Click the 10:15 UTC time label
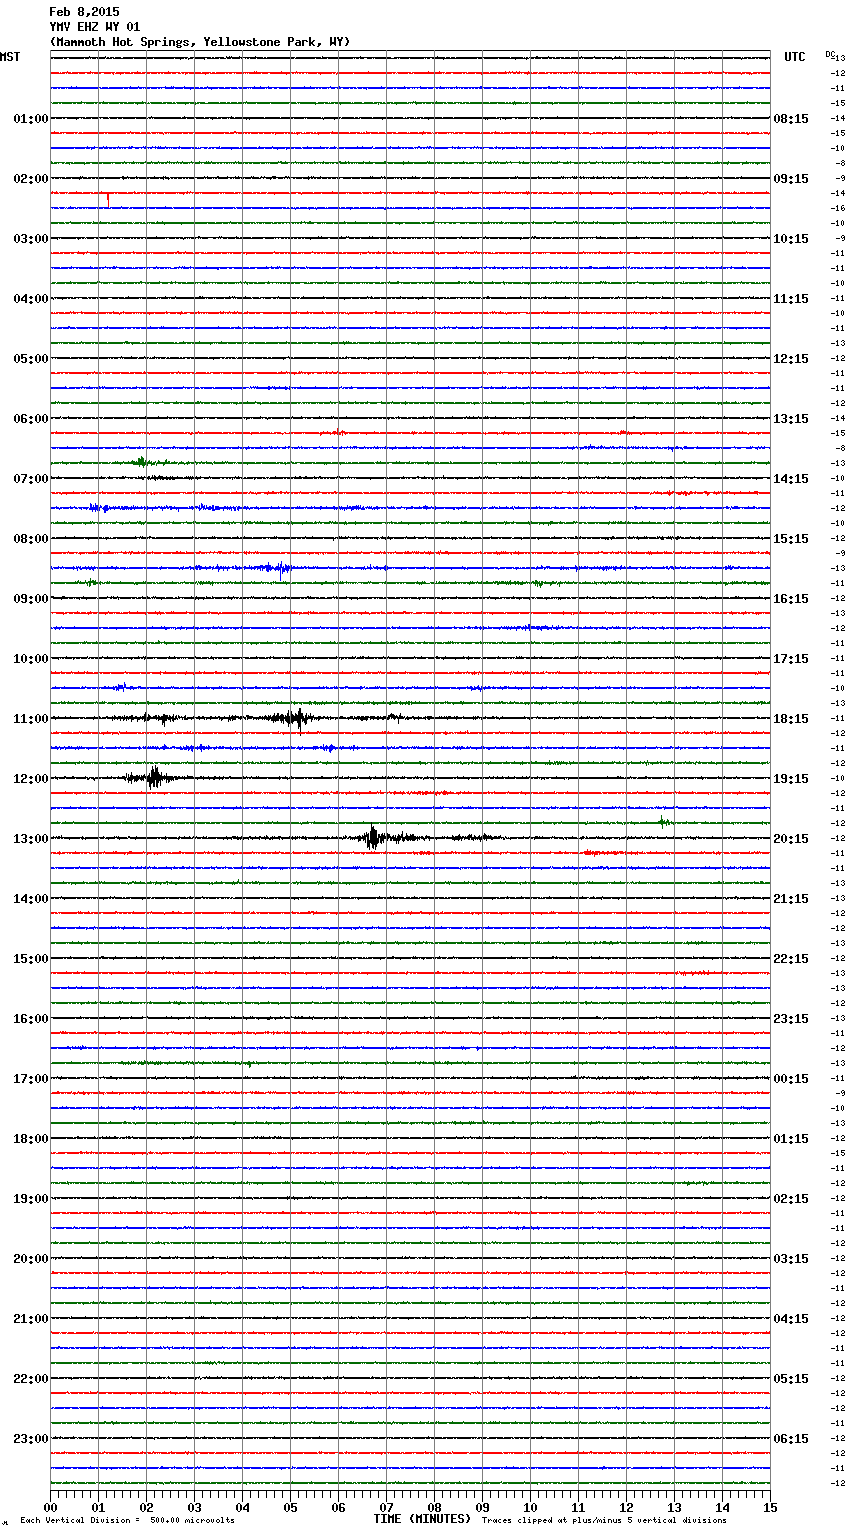The height and width of the screenshot is (1534, 850). point(791,239)
